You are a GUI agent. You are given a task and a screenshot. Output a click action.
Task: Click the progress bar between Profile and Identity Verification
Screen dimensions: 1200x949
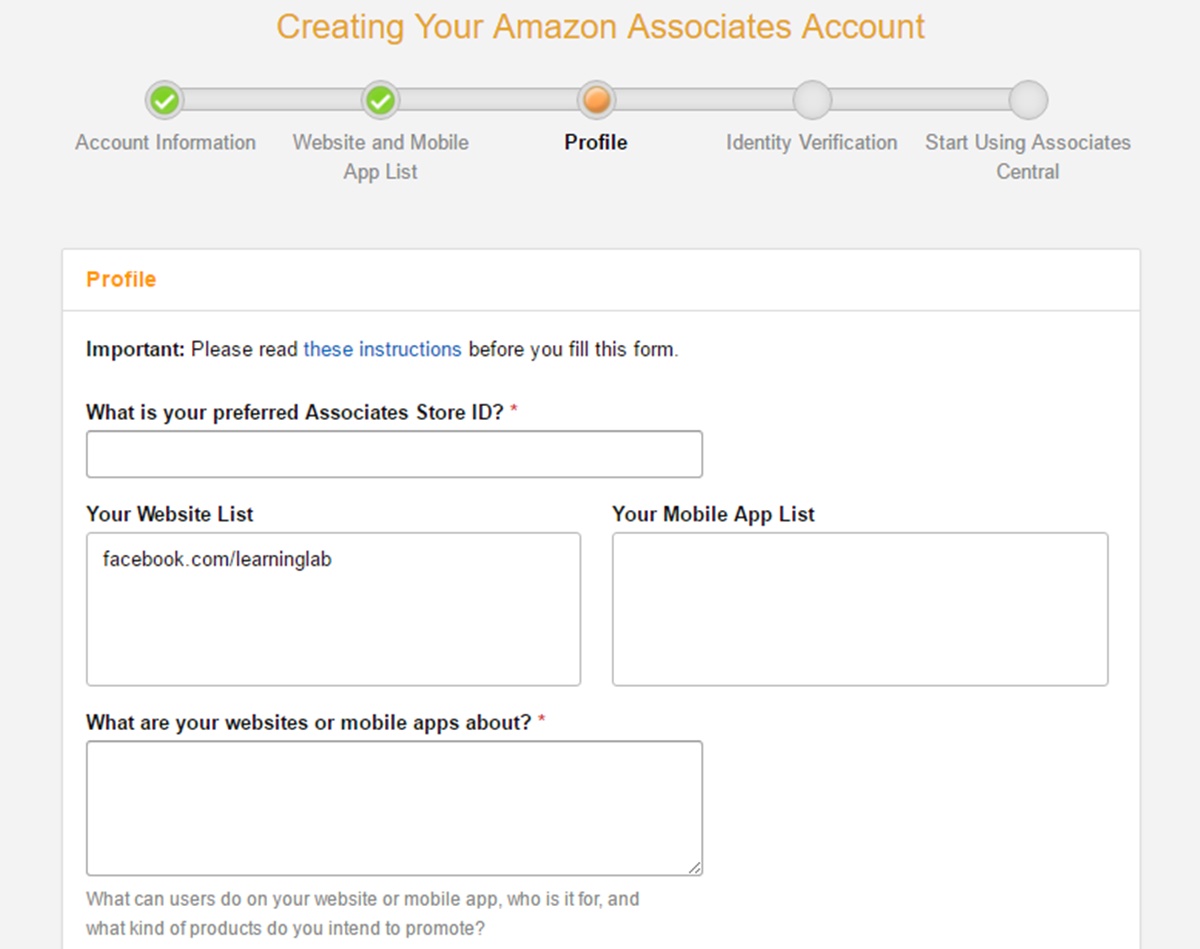click(704, 100)
